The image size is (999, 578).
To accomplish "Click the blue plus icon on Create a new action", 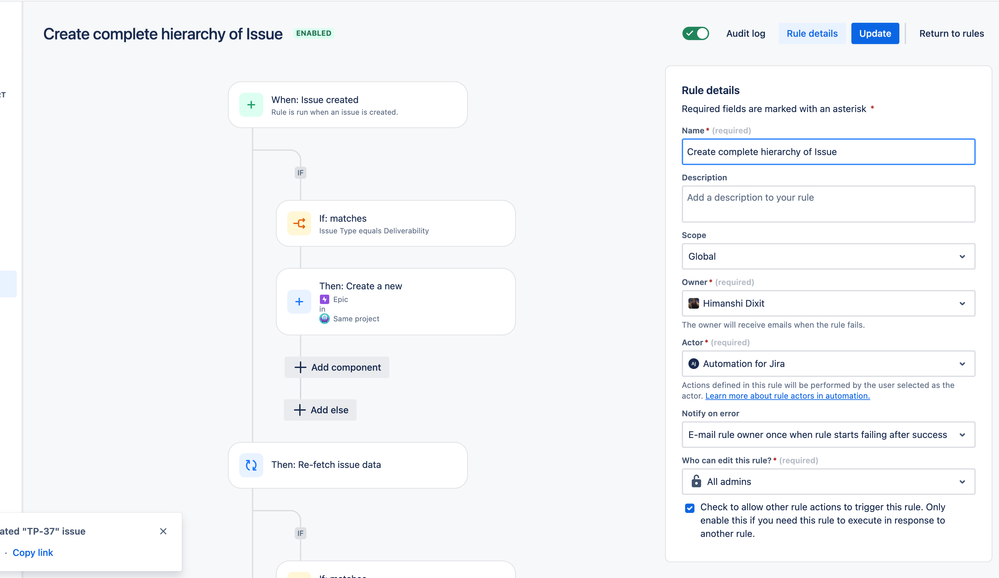I will click(x=299, y=301).
